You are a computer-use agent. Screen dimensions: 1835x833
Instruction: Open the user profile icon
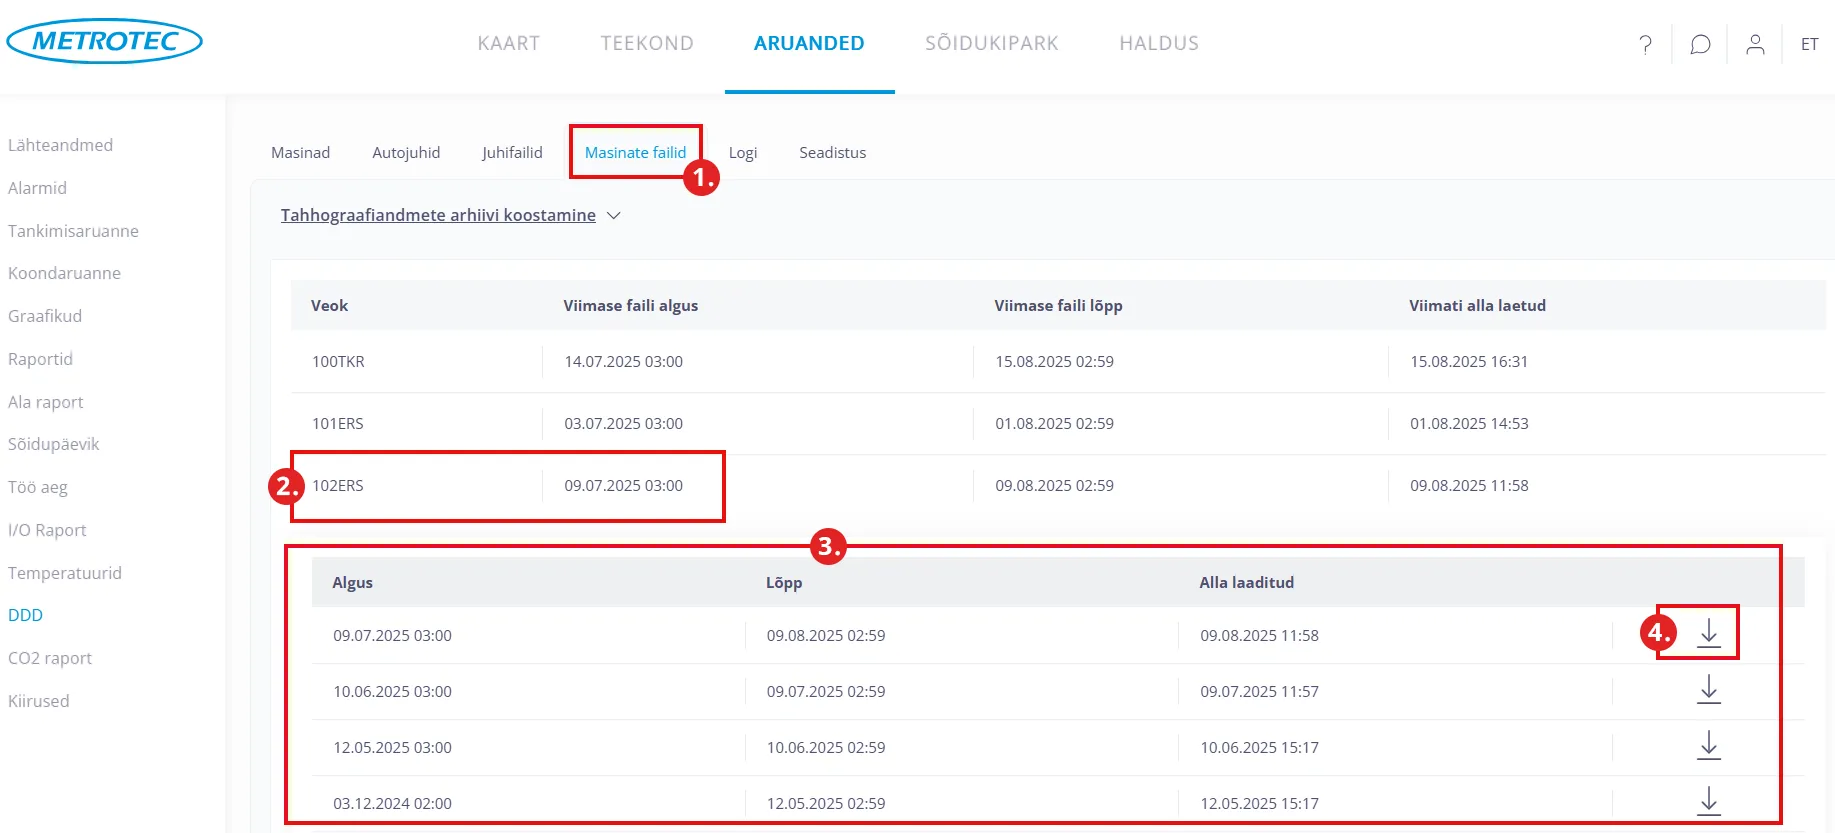[x=1755, y=44]
